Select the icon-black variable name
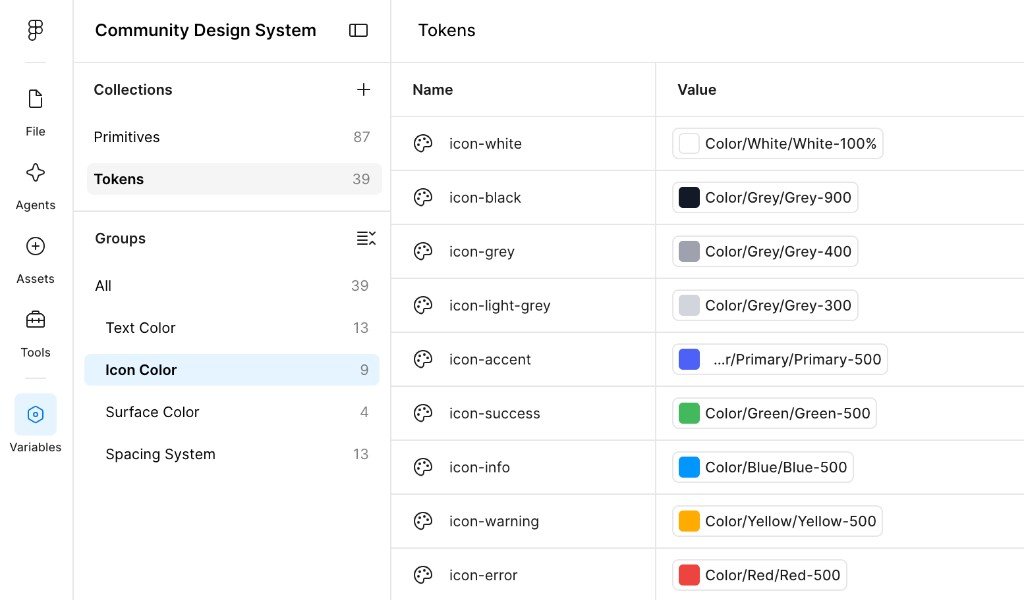 point(485,198)
